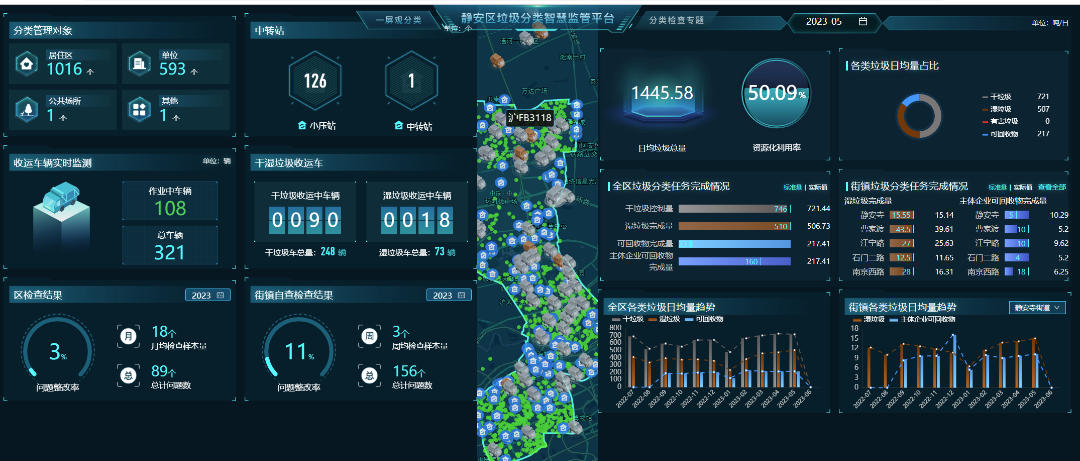
Task: Click the 主体企业可回收物完成量 bar showing 160
Action: (x=735, y=261)
